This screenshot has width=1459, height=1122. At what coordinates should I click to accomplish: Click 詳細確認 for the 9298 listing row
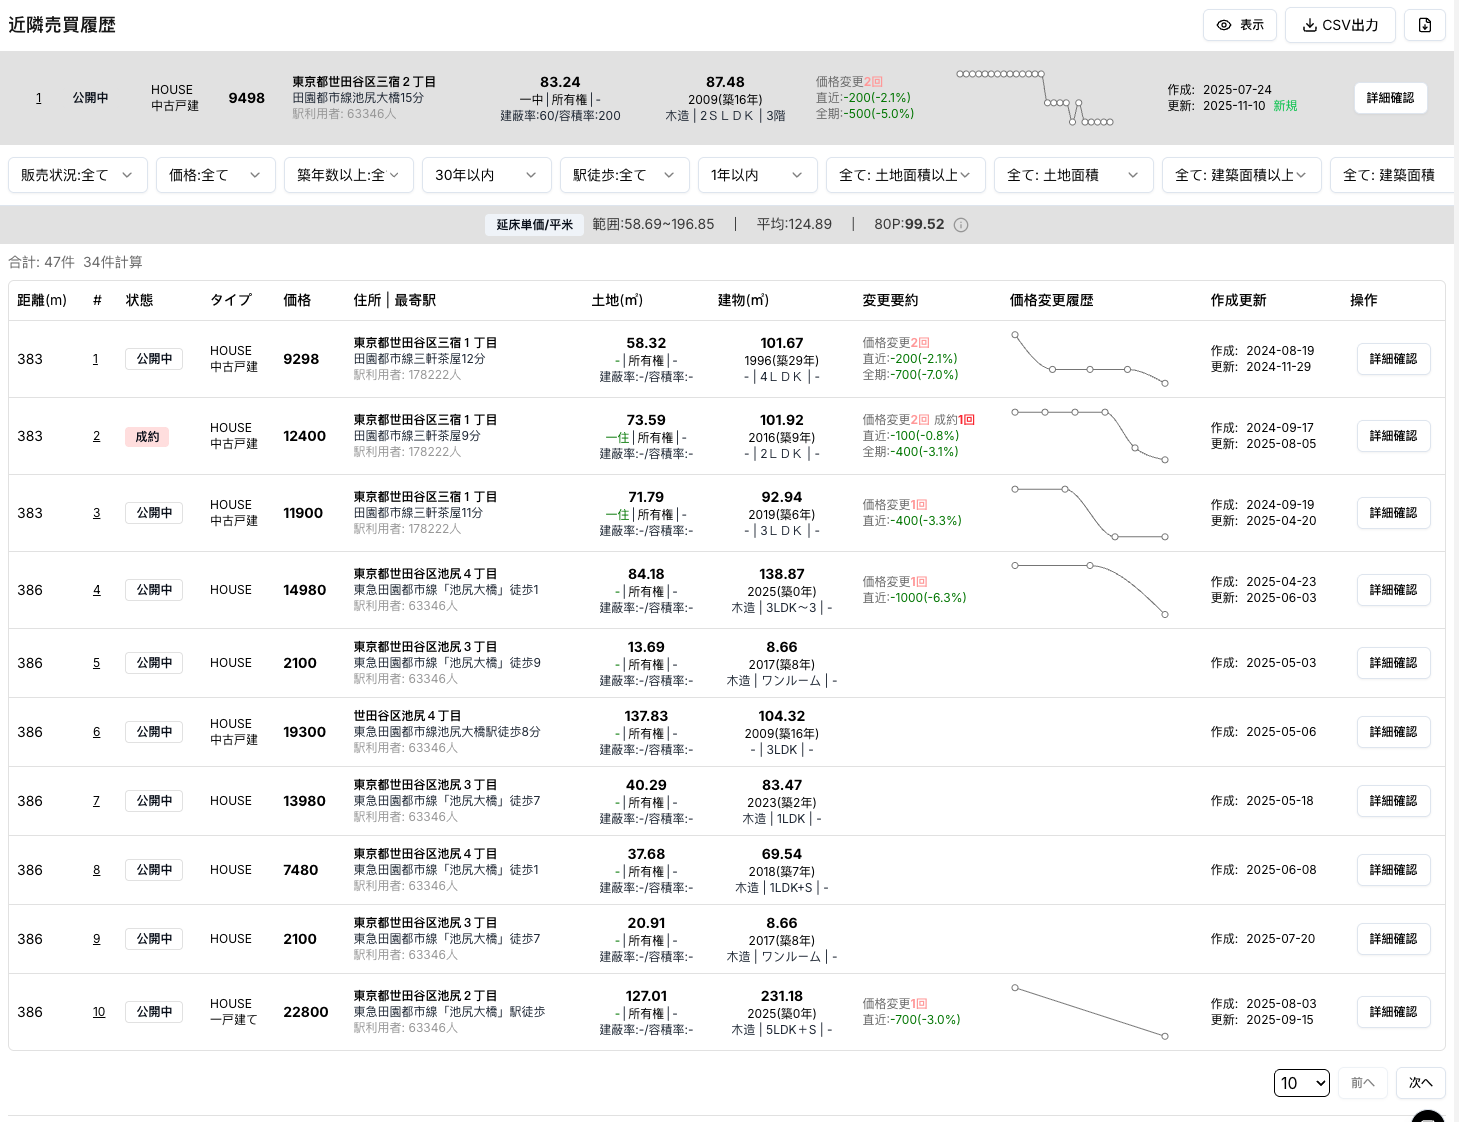click(x=1393, y=359)
